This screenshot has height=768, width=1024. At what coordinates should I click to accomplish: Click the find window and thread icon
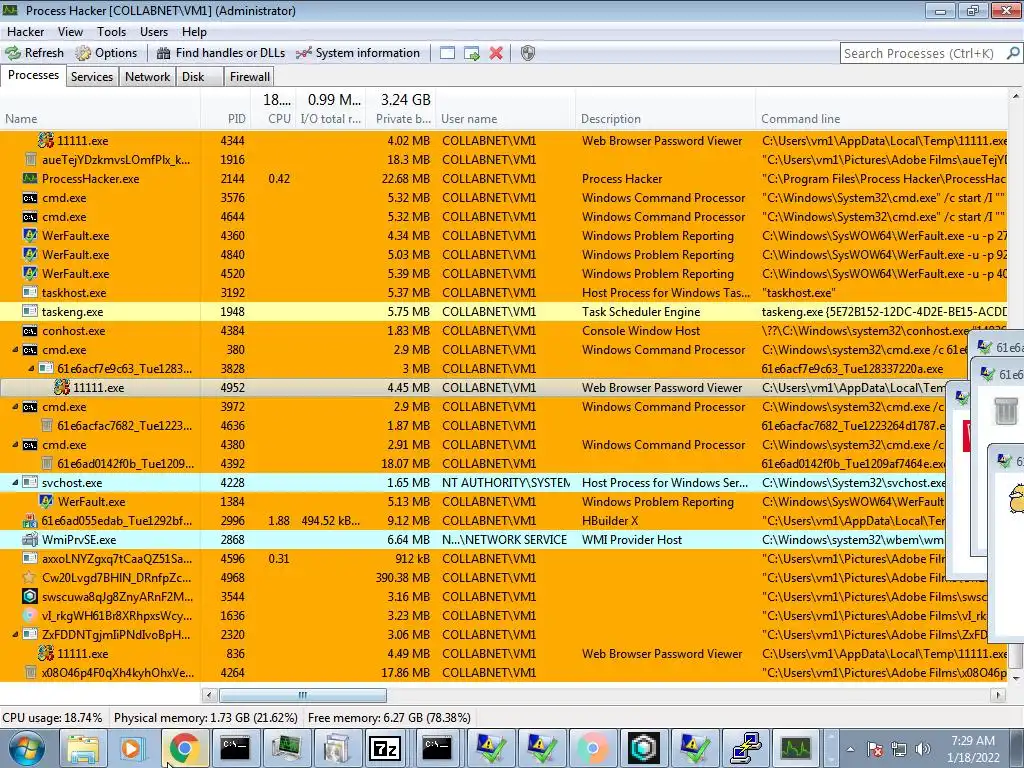click(x=472, y=53)
